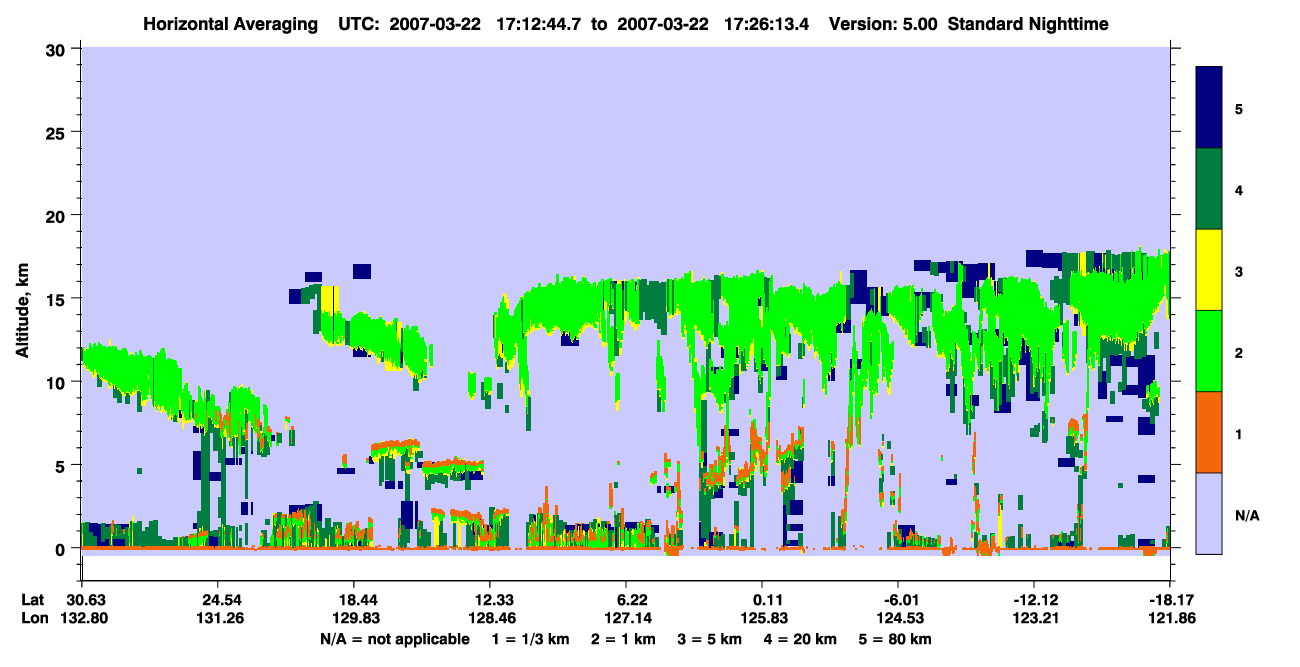Screen dimensions: 1300x667
Task: Click longitude value 121.86
Action: 1170,618
